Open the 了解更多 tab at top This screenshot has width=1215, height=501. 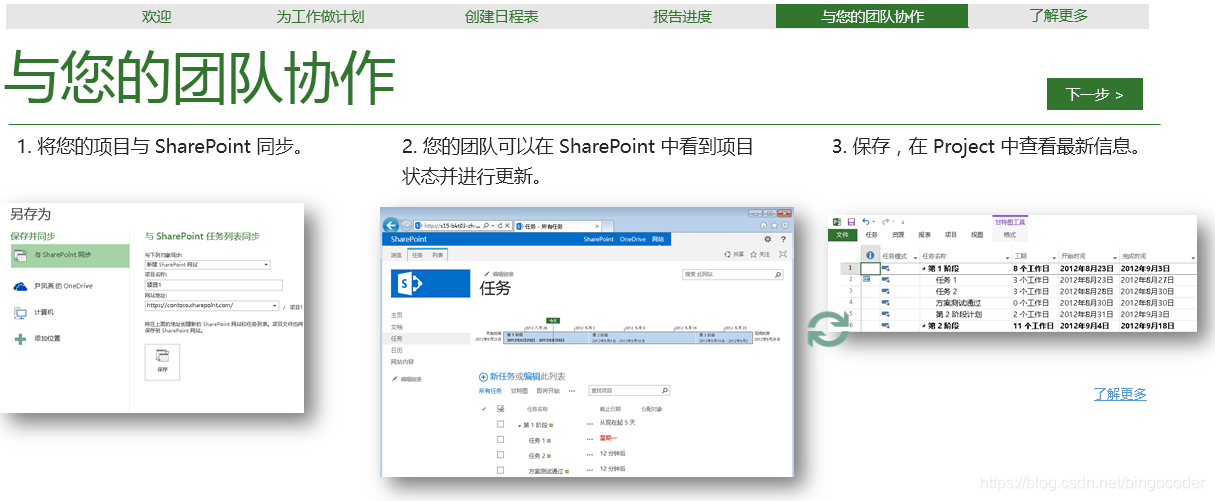(x=1058, y=16)
